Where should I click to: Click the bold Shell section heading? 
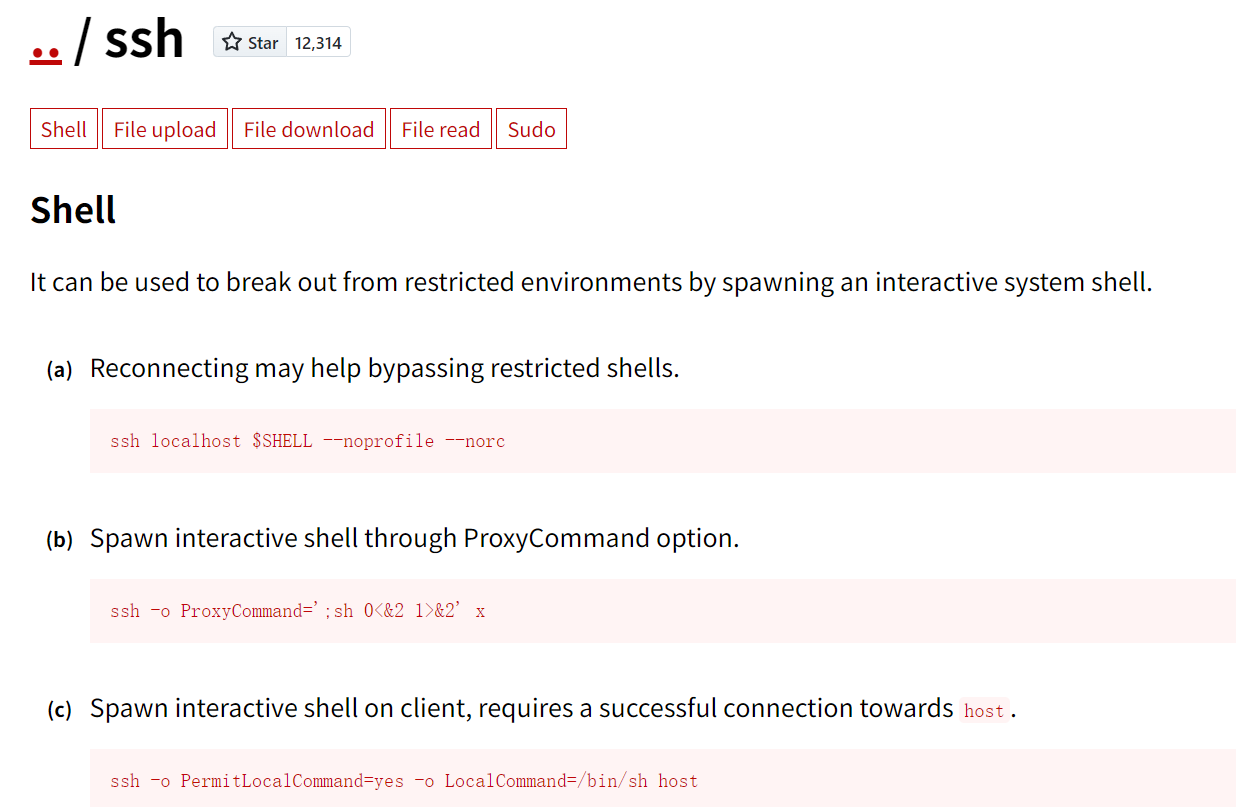pos(73,210)
